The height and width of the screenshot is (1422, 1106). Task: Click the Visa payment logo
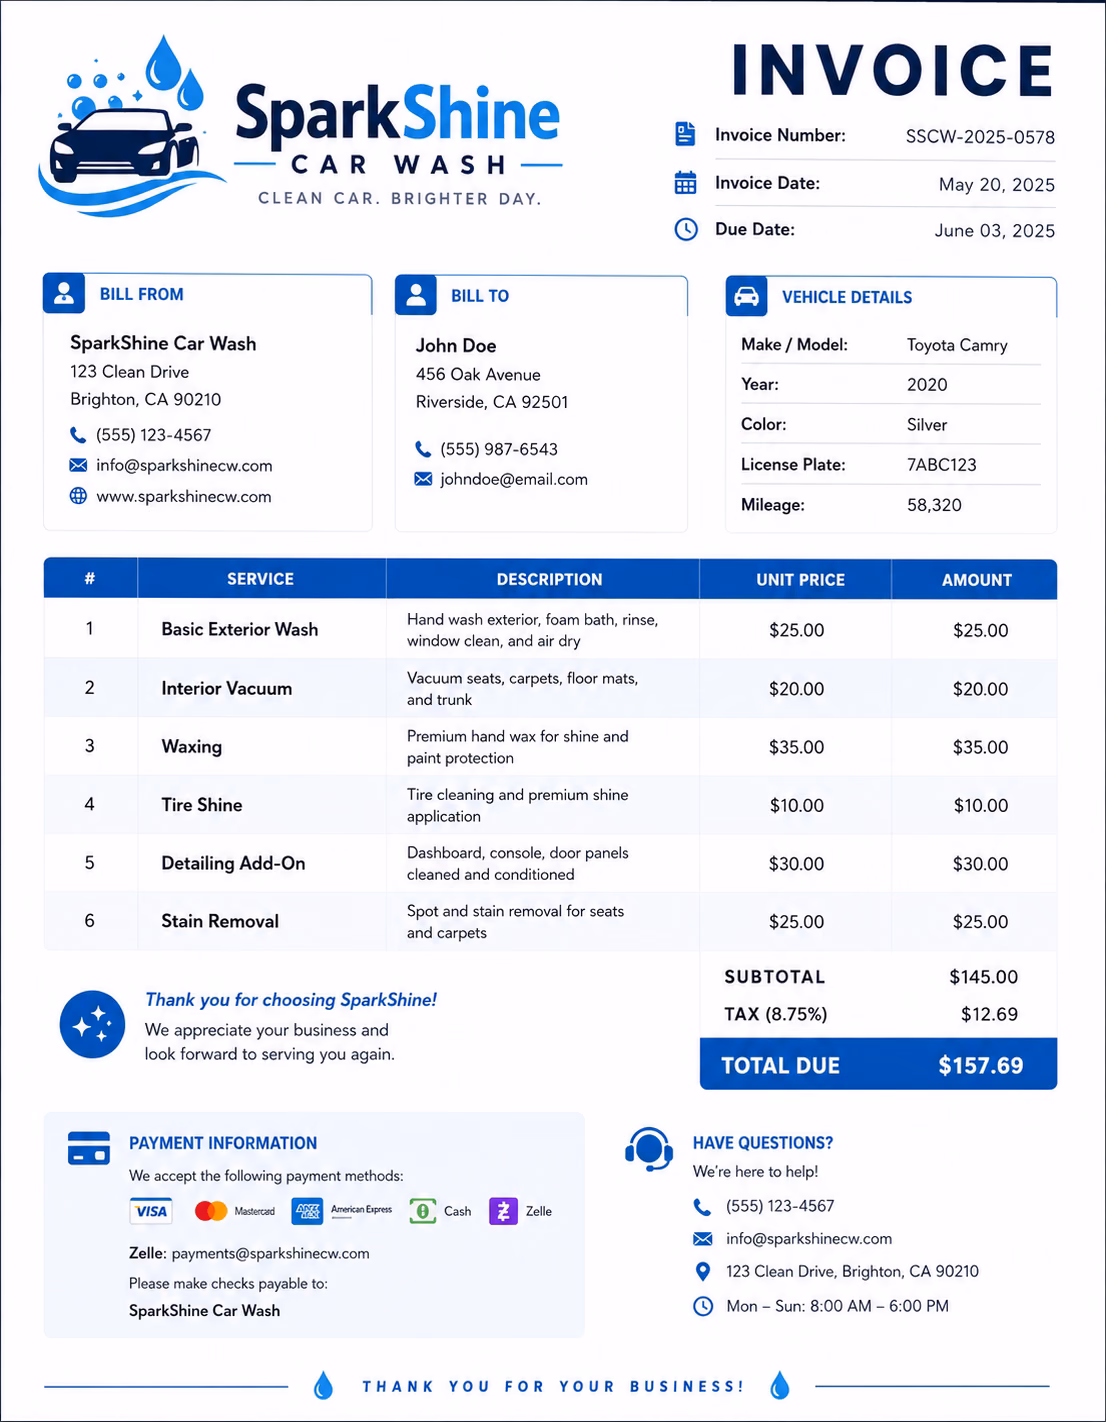pos(151,1211)
